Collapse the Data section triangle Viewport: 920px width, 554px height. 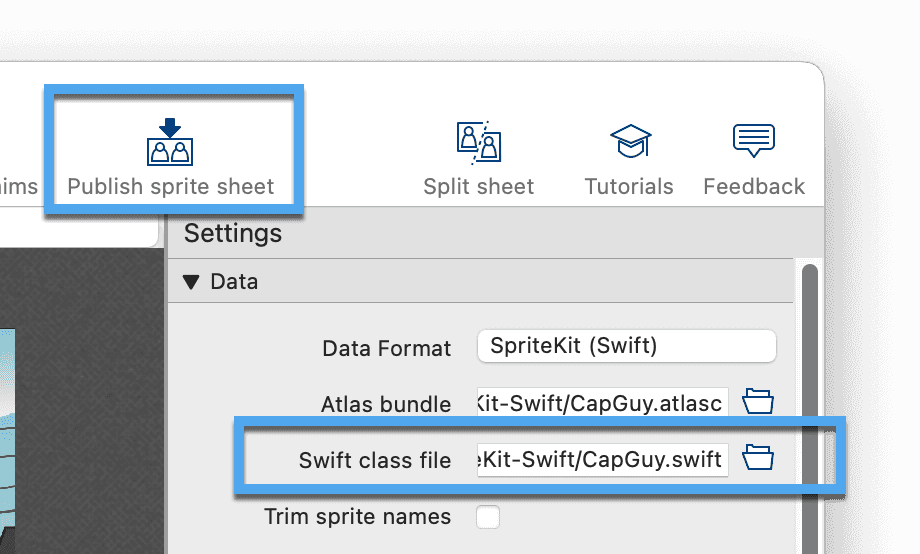click(191, 282)
